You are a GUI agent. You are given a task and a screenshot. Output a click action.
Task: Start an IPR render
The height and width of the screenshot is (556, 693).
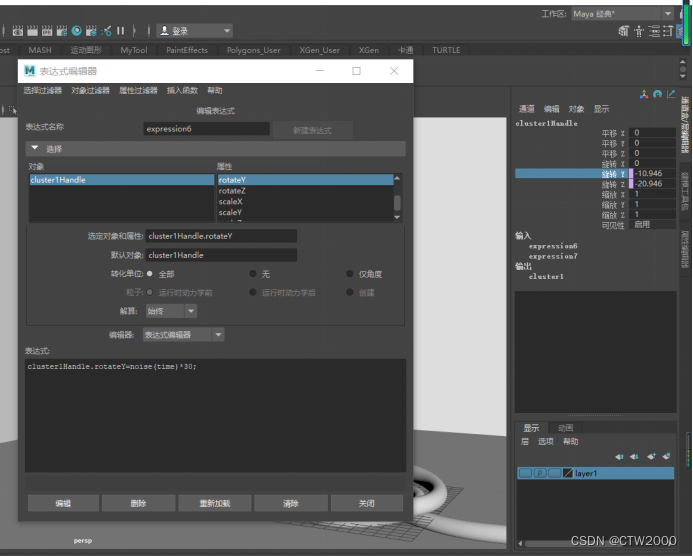click(x=47, y=30)
